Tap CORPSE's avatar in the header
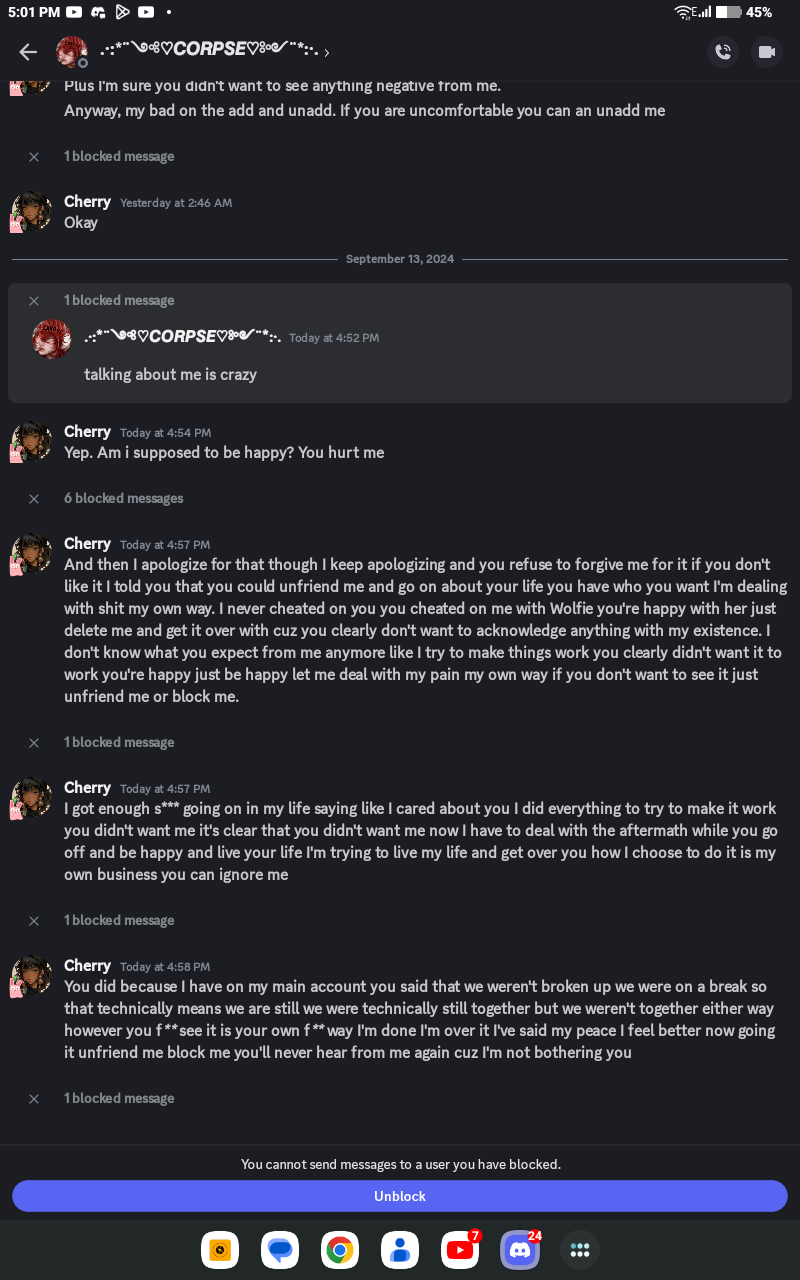 pos(71,52)
